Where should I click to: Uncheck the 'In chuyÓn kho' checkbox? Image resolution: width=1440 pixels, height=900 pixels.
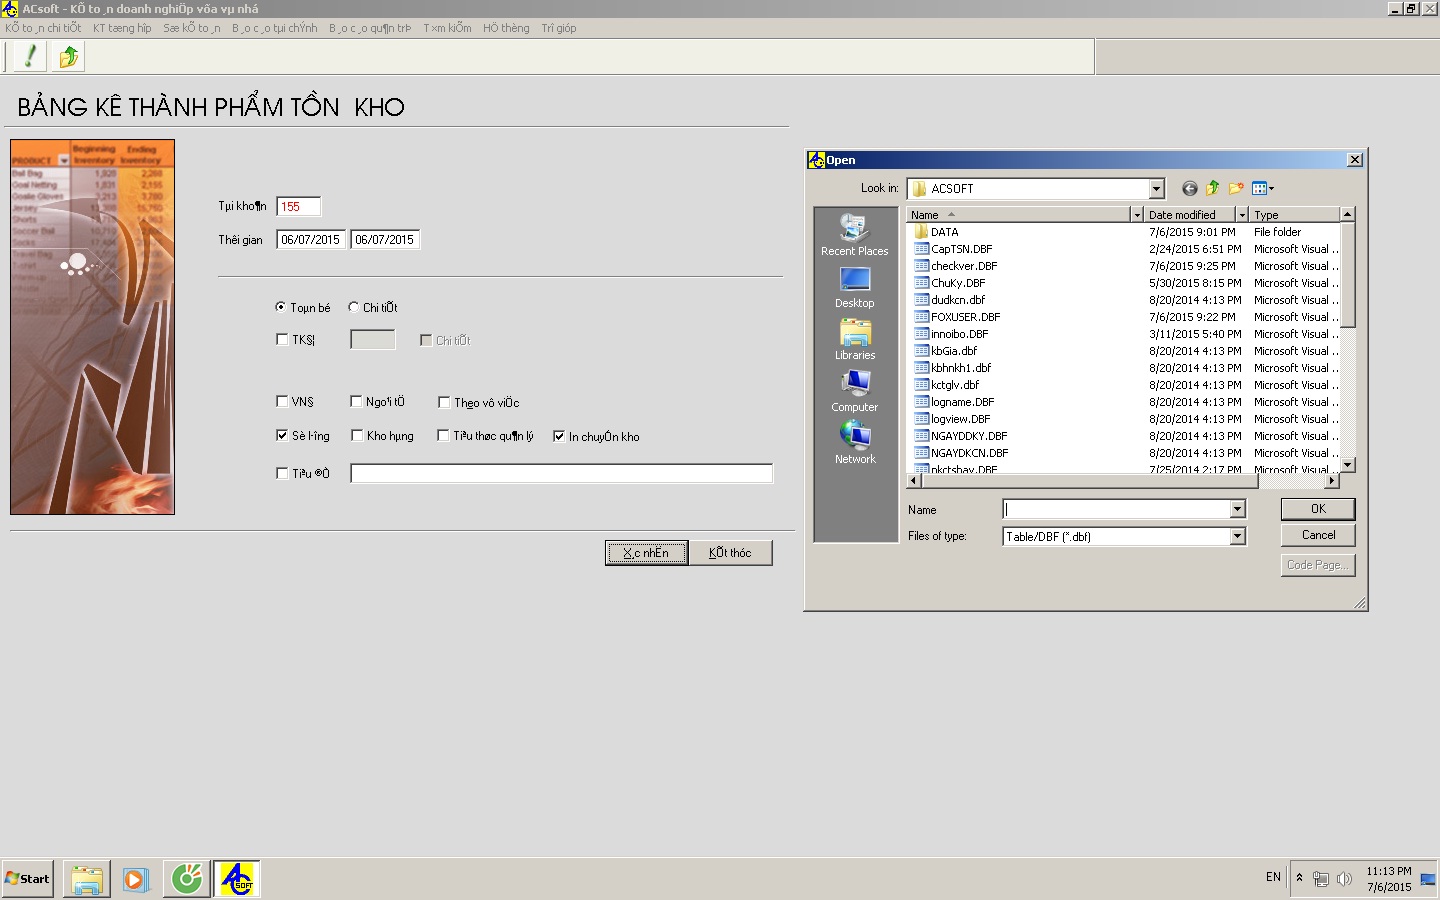(559, 436)
